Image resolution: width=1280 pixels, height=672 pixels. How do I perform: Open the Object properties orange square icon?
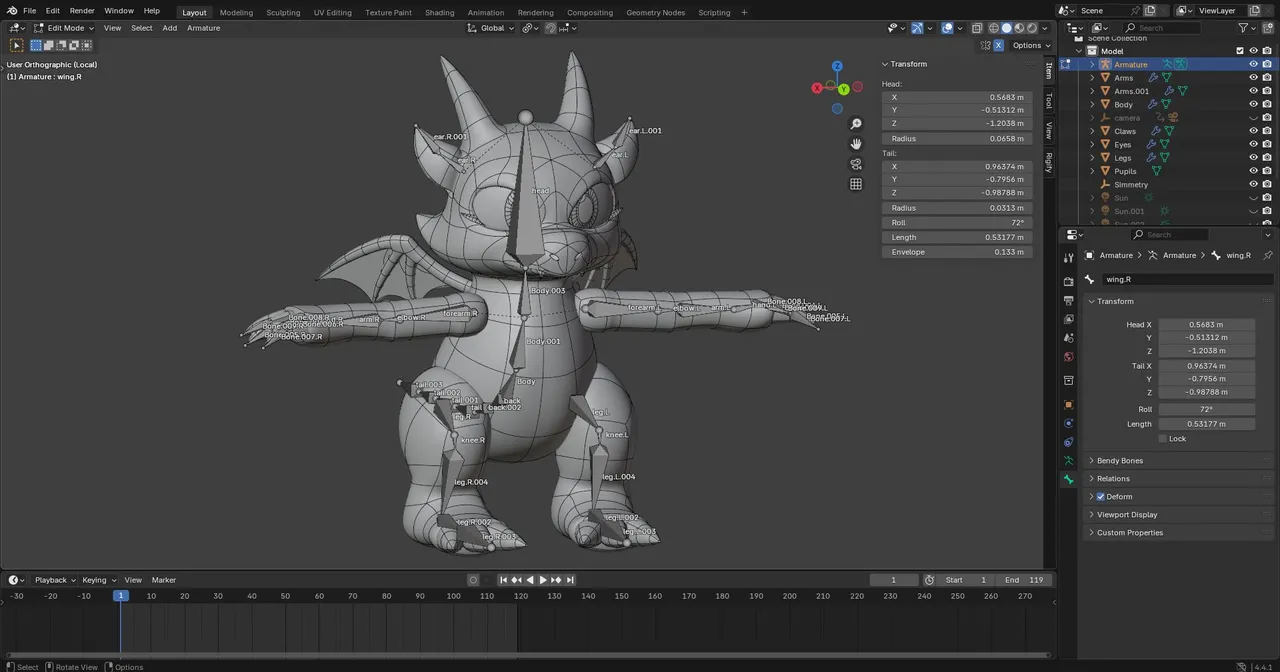[1069, 405]
